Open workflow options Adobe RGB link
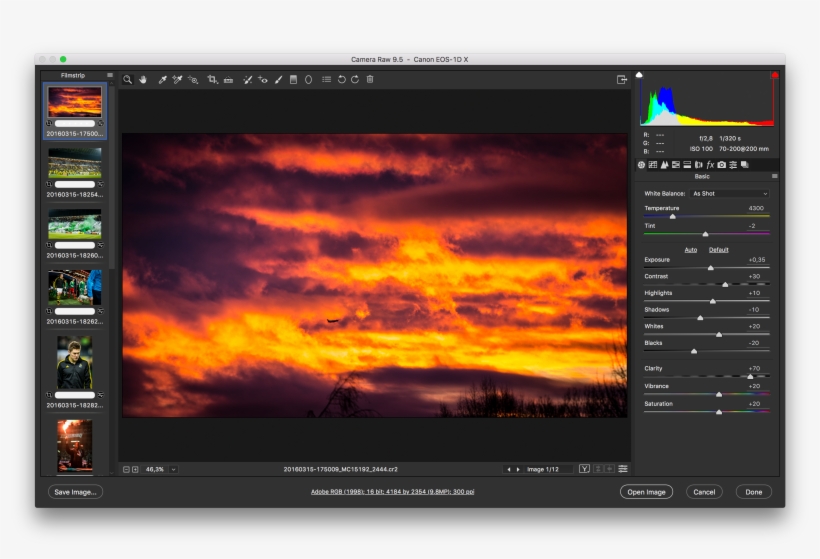Viewport: 820px width, 559px height. (x=393, y=492)
